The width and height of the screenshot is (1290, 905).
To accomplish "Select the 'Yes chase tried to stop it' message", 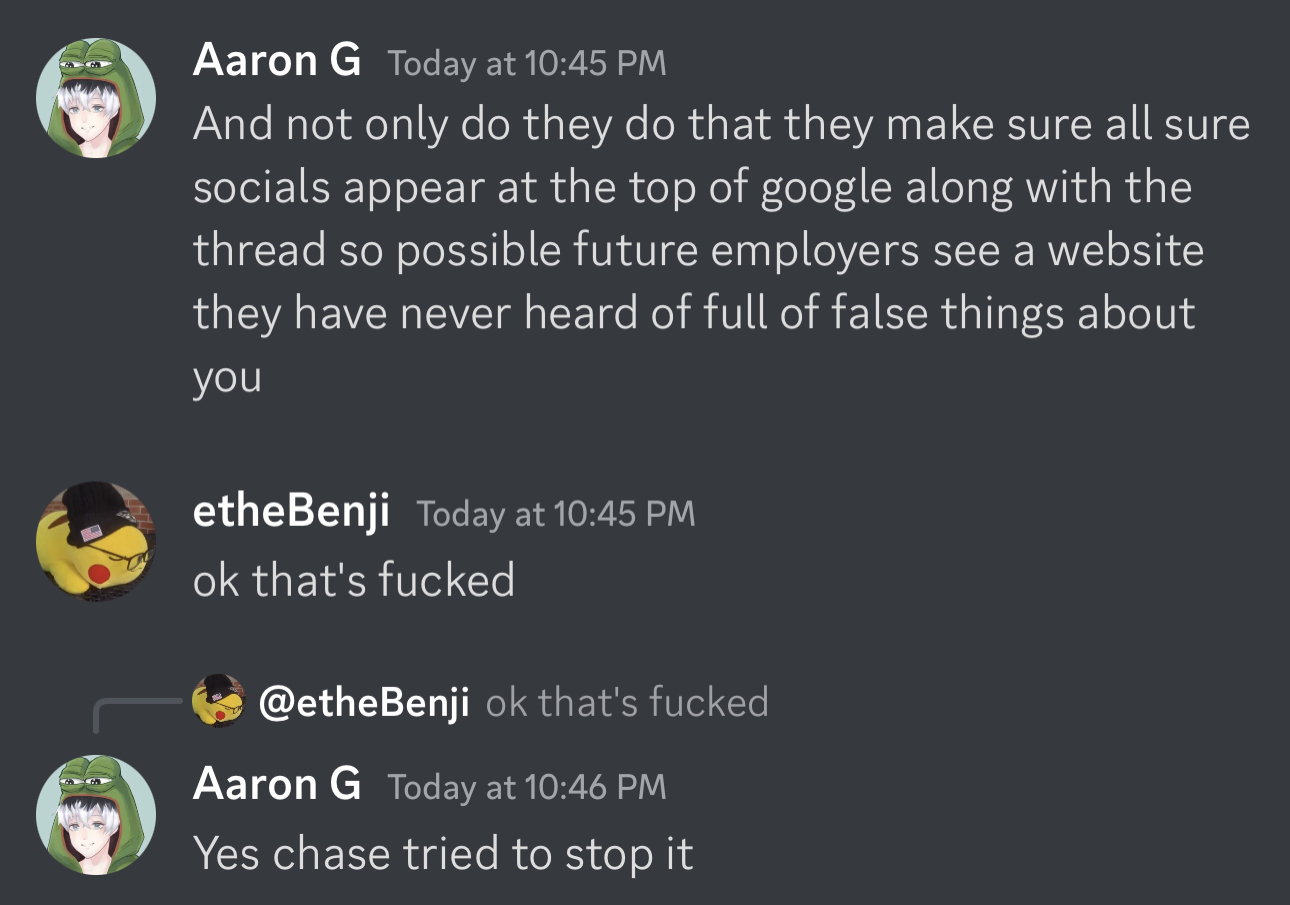I will click(443, 854).
